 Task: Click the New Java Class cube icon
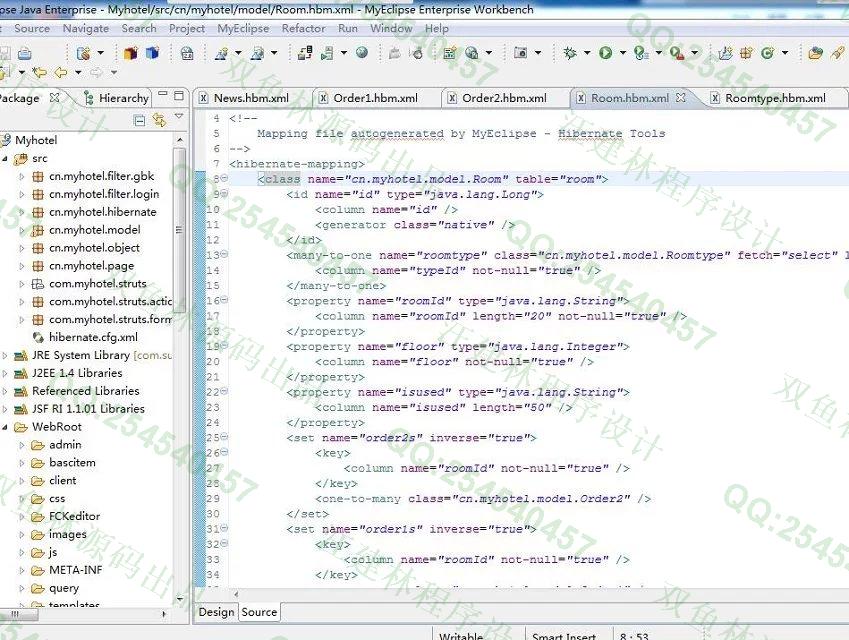(x=153, y=53)
